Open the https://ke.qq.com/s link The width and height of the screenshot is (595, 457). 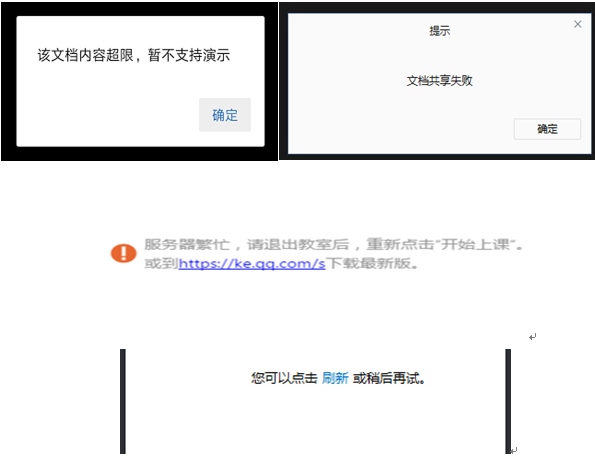click(252, 263)
